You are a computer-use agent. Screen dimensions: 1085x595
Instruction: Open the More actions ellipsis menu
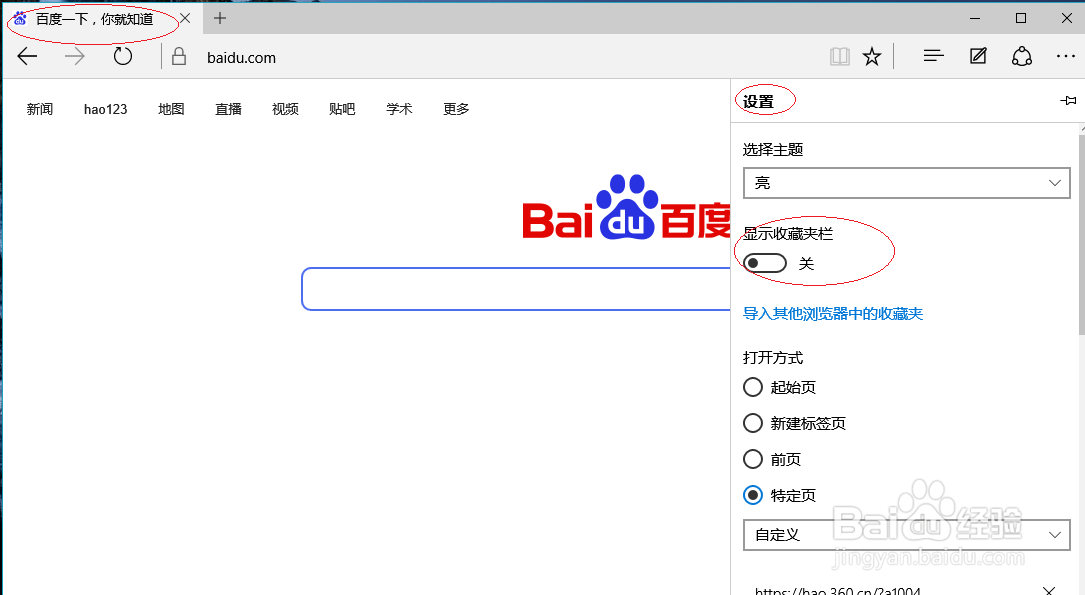pos(1066,56)
